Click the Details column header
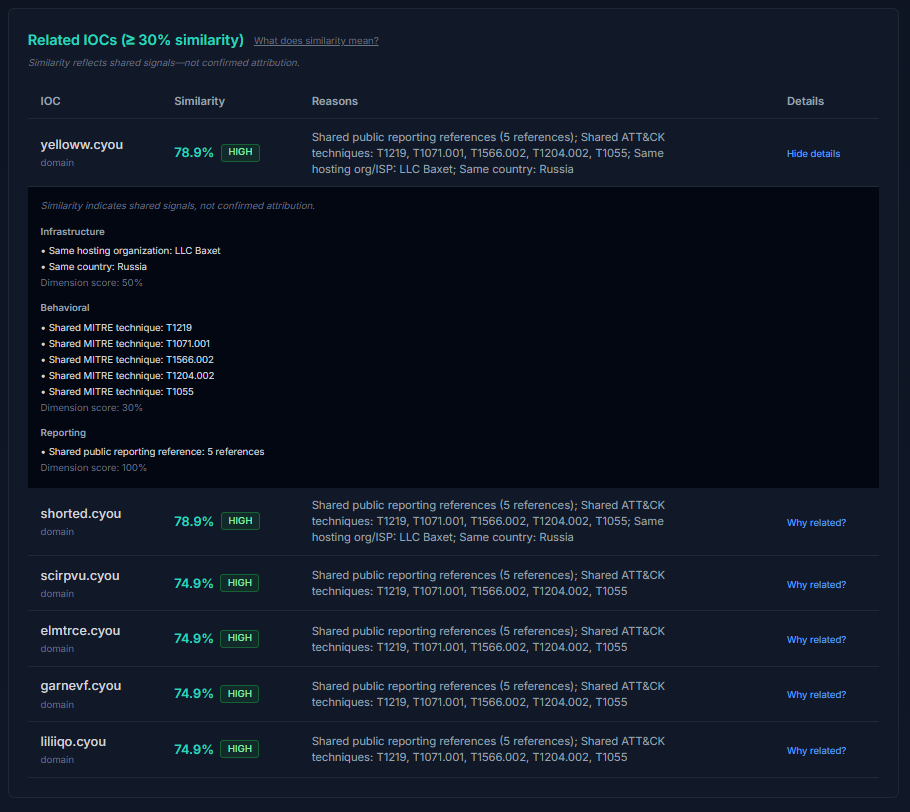Screen dimensions: 910x812 [x=803, y=101]
